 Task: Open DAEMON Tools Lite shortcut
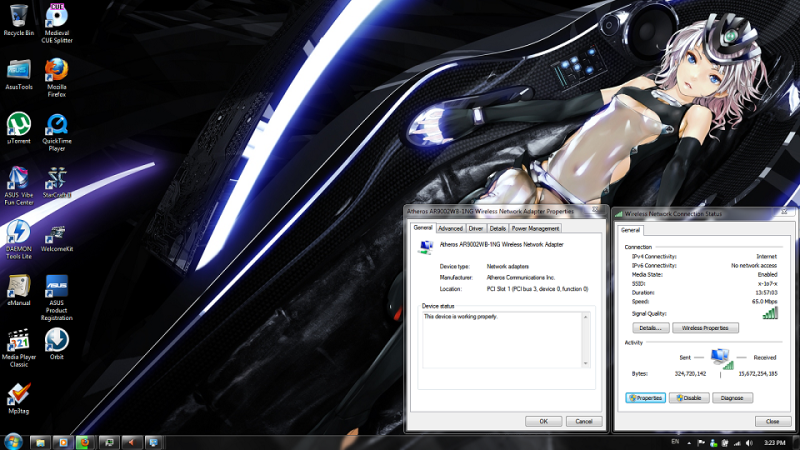(18, 235)
